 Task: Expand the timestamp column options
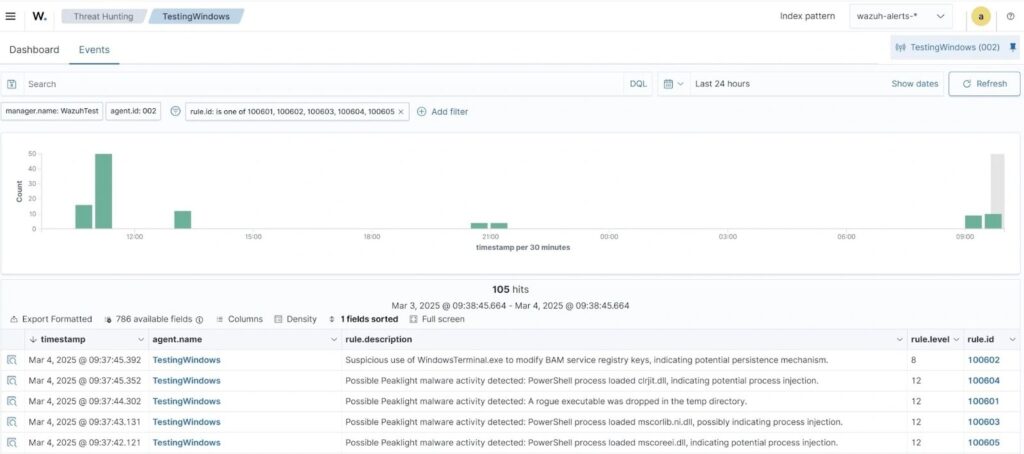tap(140, 340)
